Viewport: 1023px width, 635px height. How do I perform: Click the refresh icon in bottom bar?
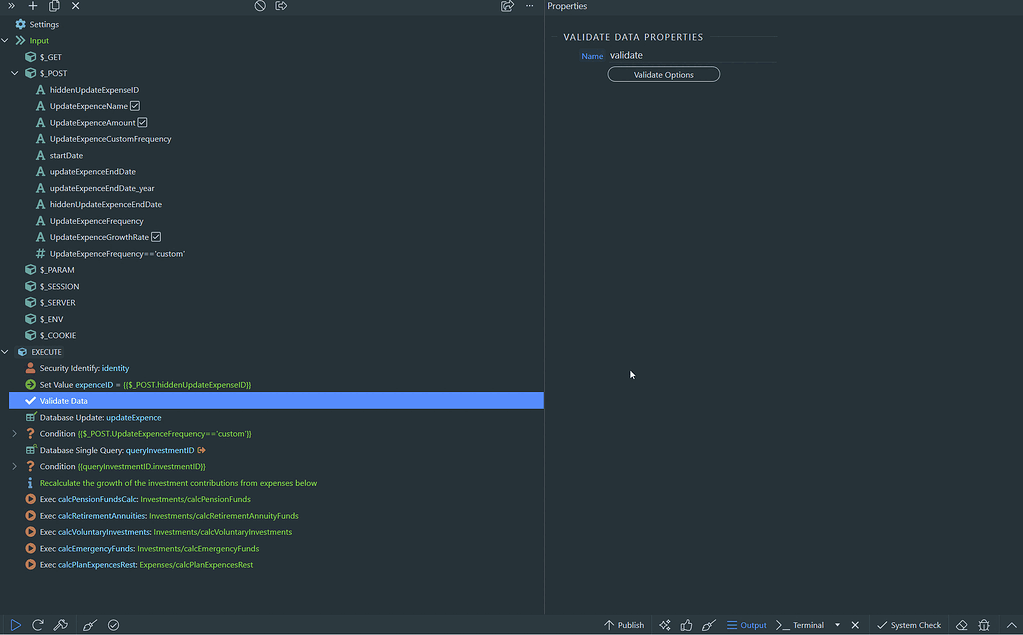[38, 625]
